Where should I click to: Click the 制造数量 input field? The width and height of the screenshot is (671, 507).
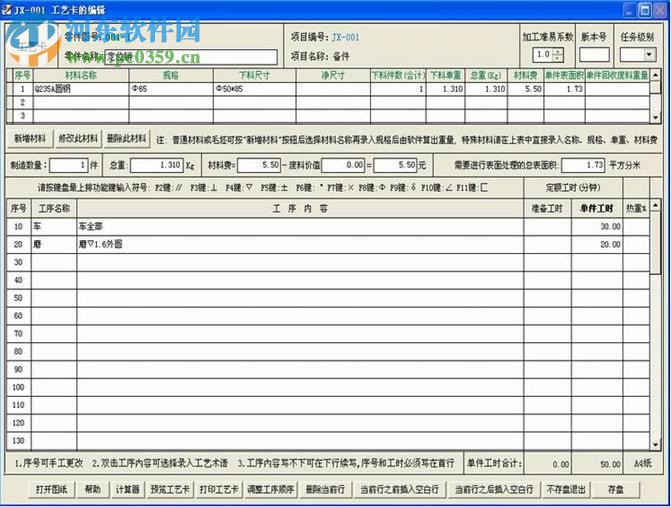[x=68, y=165]
